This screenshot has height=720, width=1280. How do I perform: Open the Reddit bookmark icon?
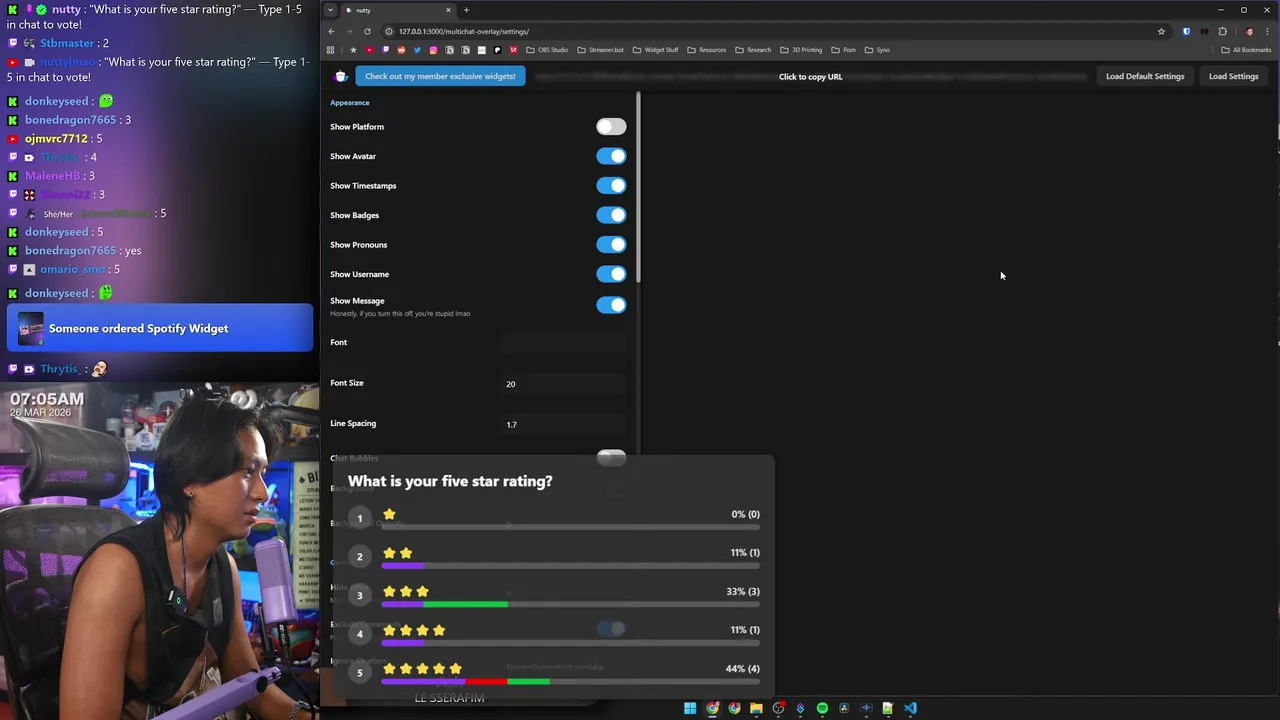401,50
